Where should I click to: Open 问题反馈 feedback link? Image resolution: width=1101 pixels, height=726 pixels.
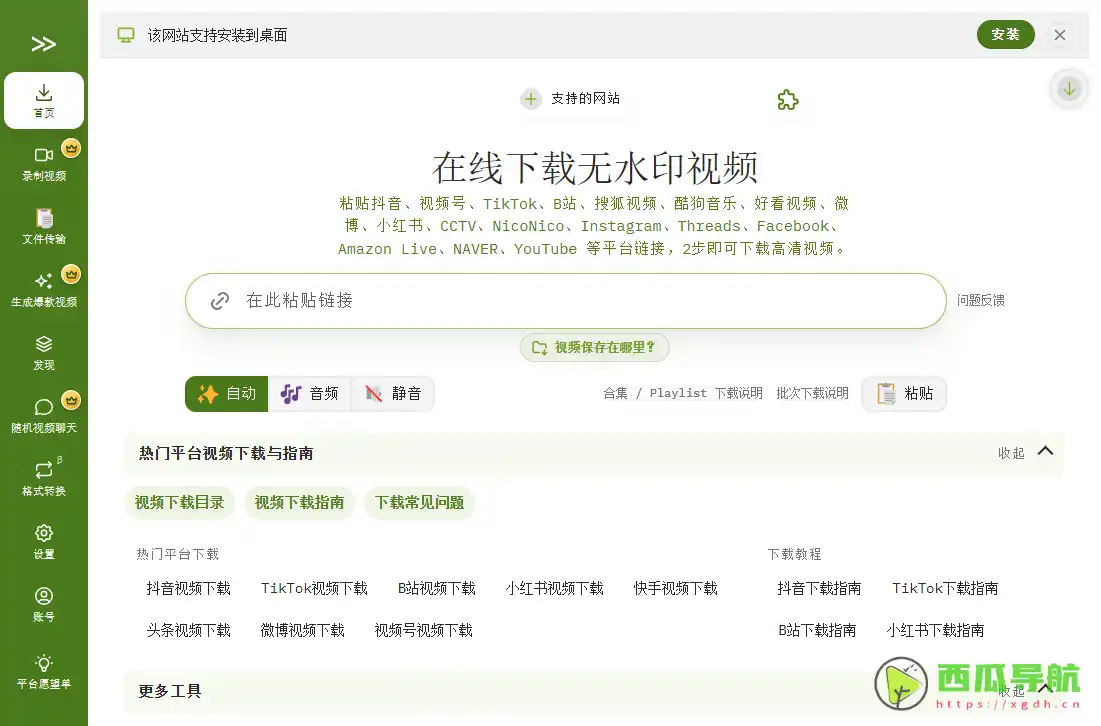pos(980,301)
